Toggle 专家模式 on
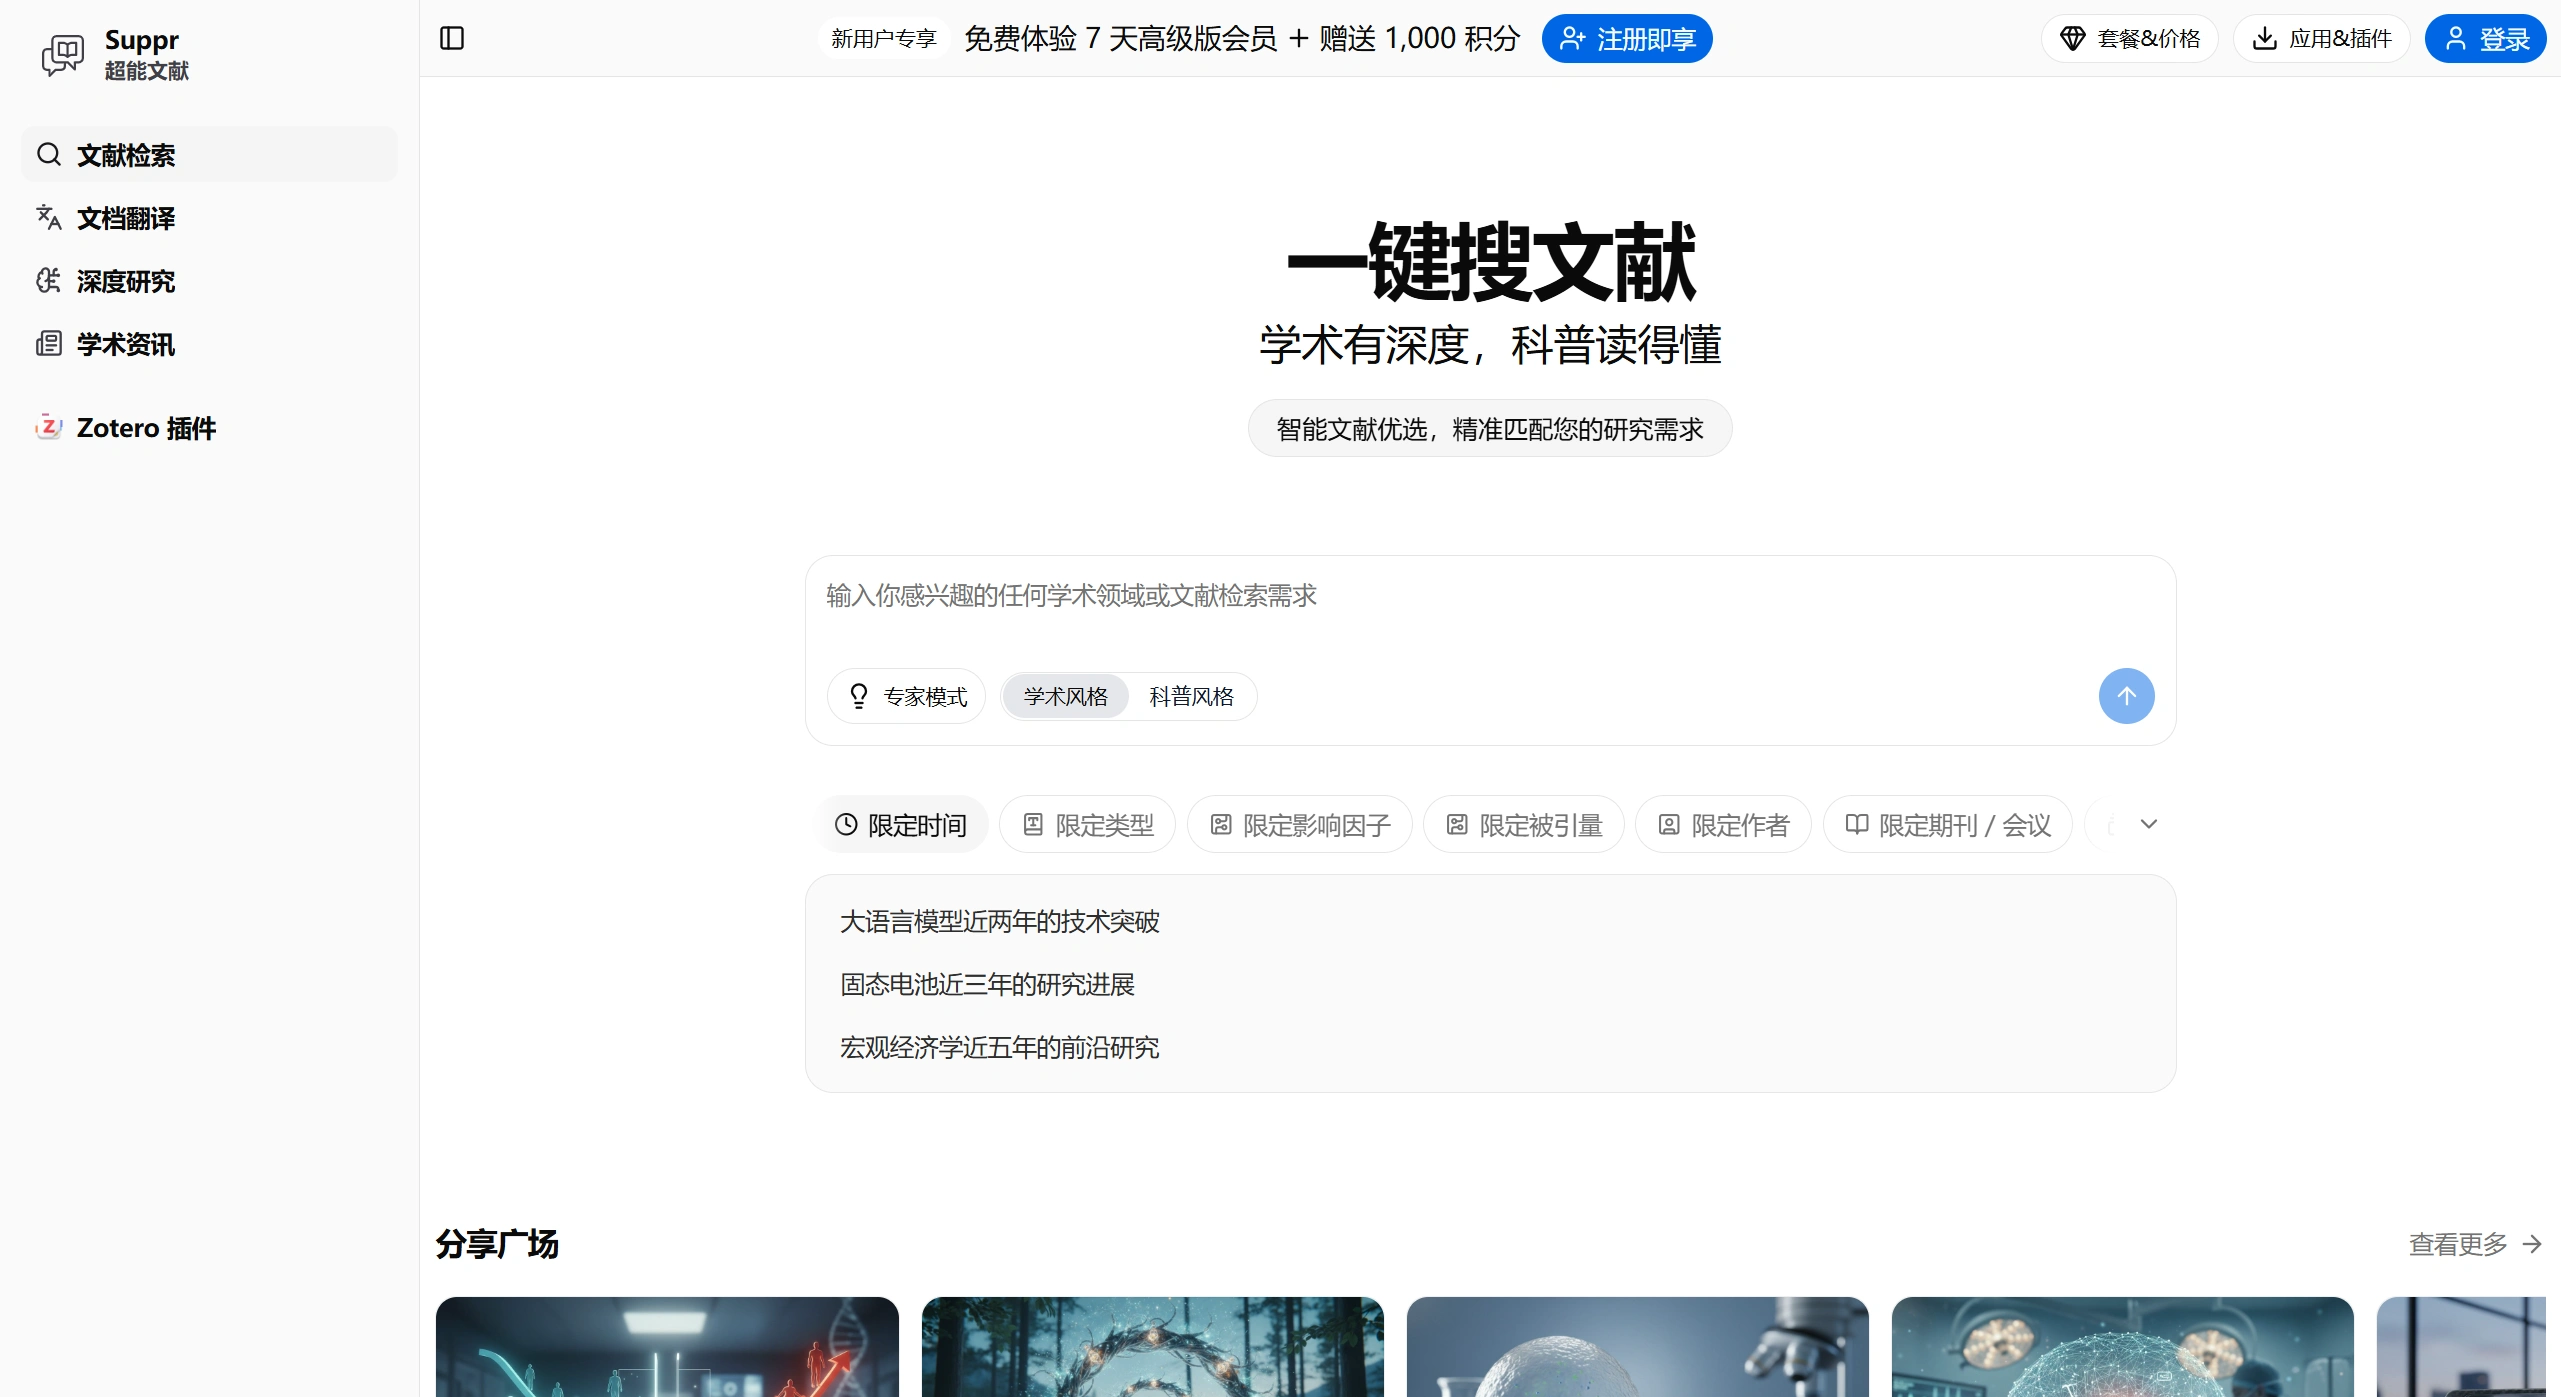The height and width of the screenshot is (1397, 2561). coord(907,696)
